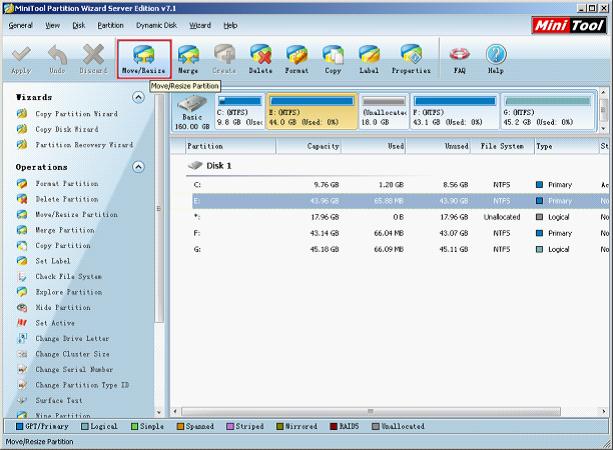Viewport: 613px width, 450px height.
Task: Open the Wizard menu
Action: click(200, 25)
